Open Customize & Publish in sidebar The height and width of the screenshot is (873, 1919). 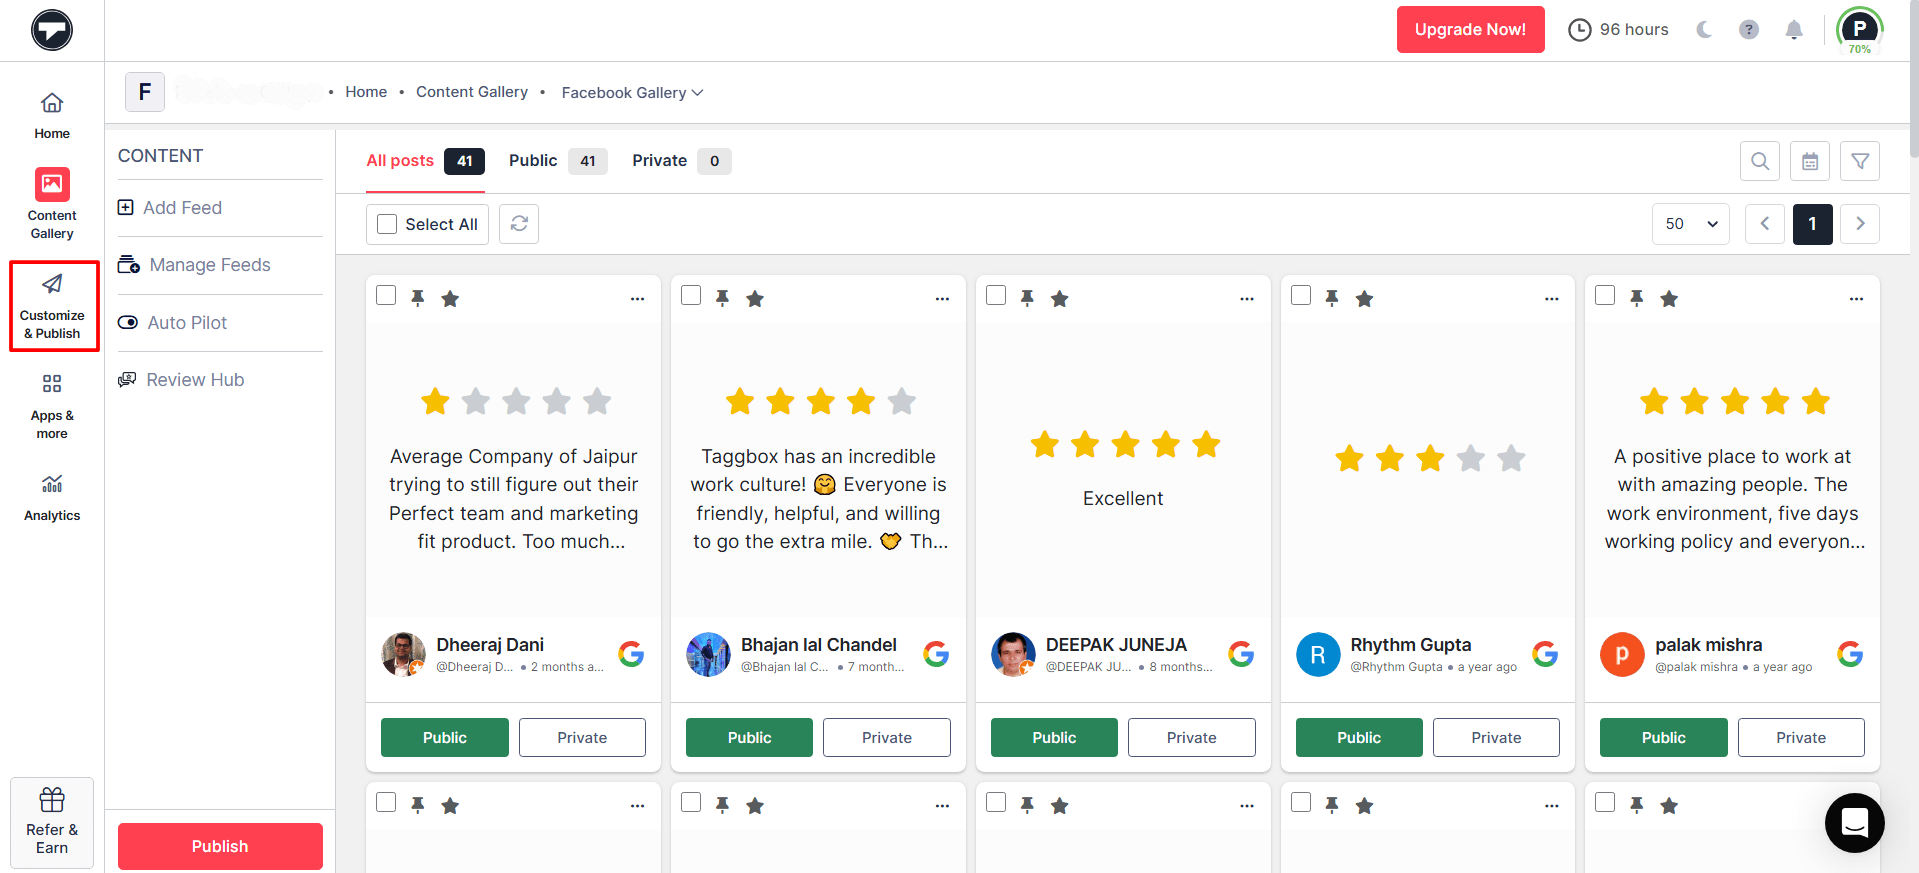click(53, 306)
